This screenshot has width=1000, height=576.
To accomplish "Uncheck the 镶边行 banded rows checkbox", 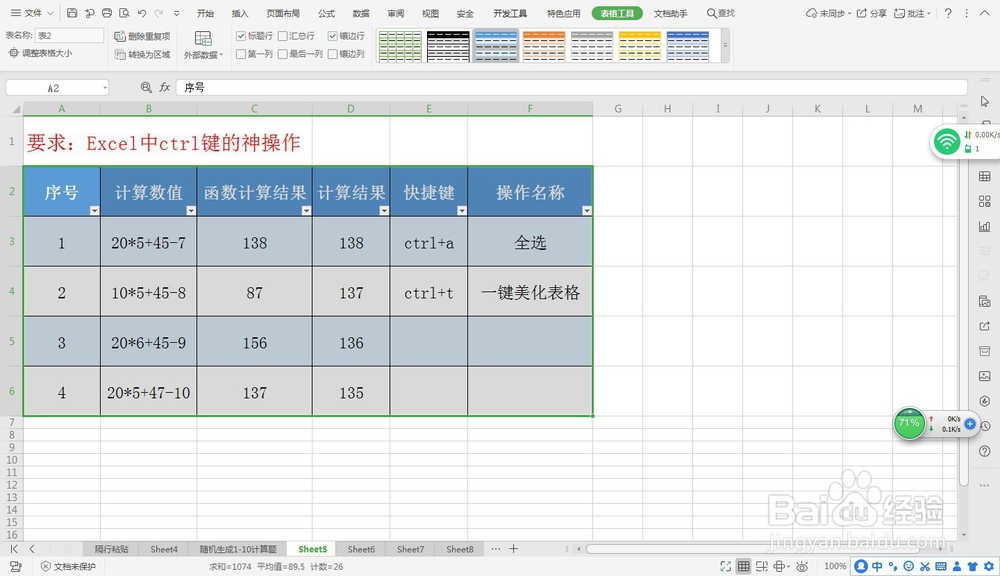I will (332, 36).
